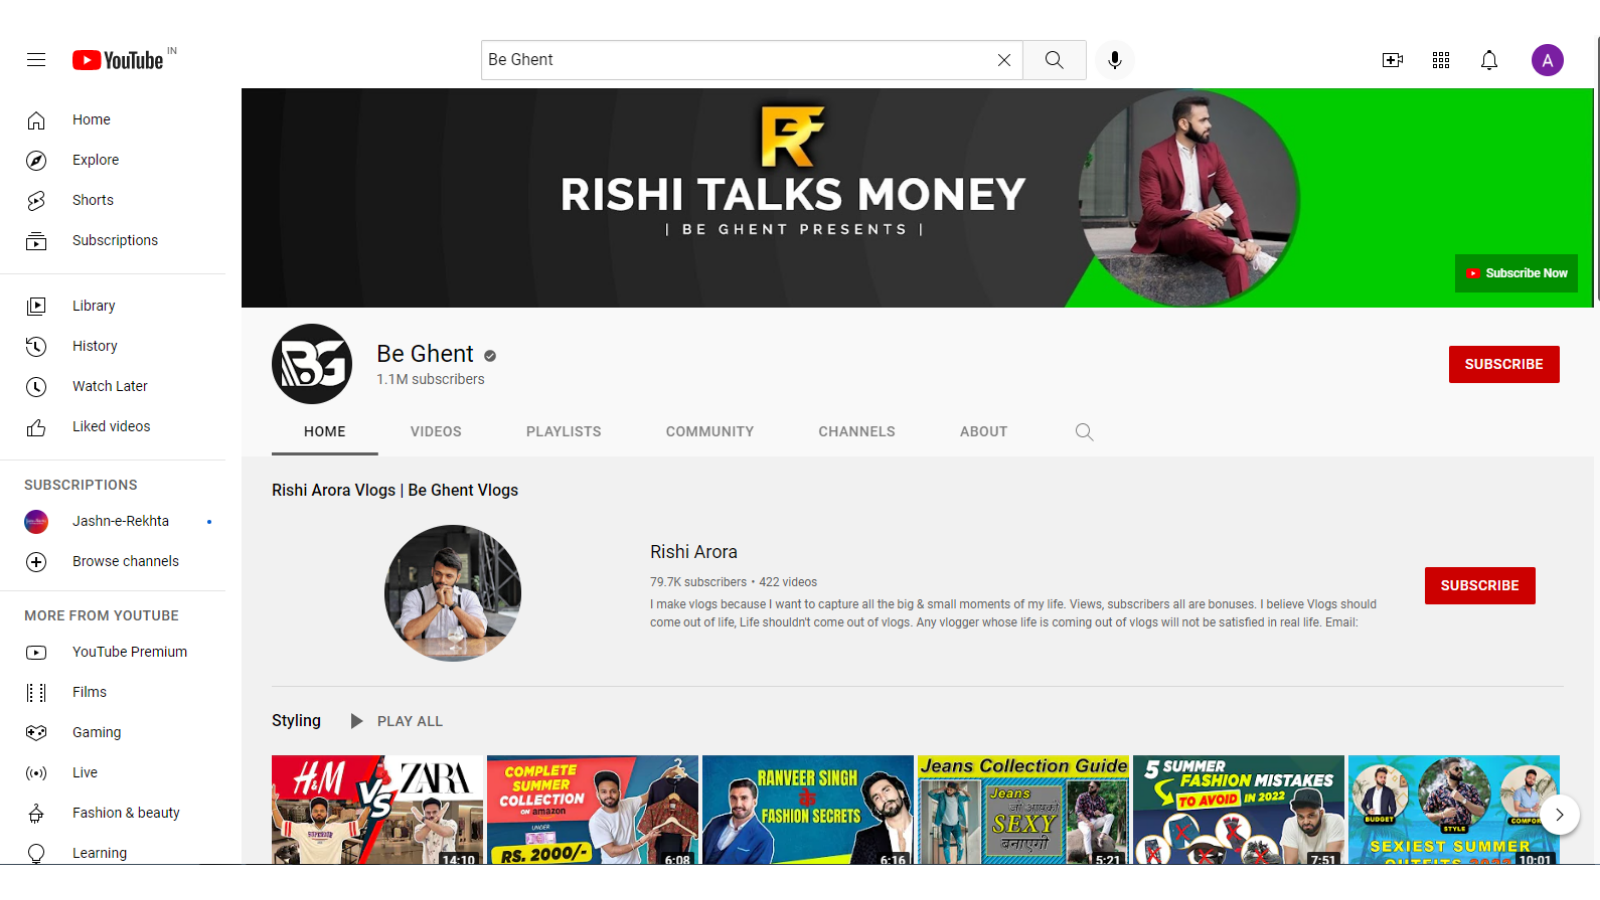
Task: Switch to the ABOUT tab
Action: click(984, 432)
